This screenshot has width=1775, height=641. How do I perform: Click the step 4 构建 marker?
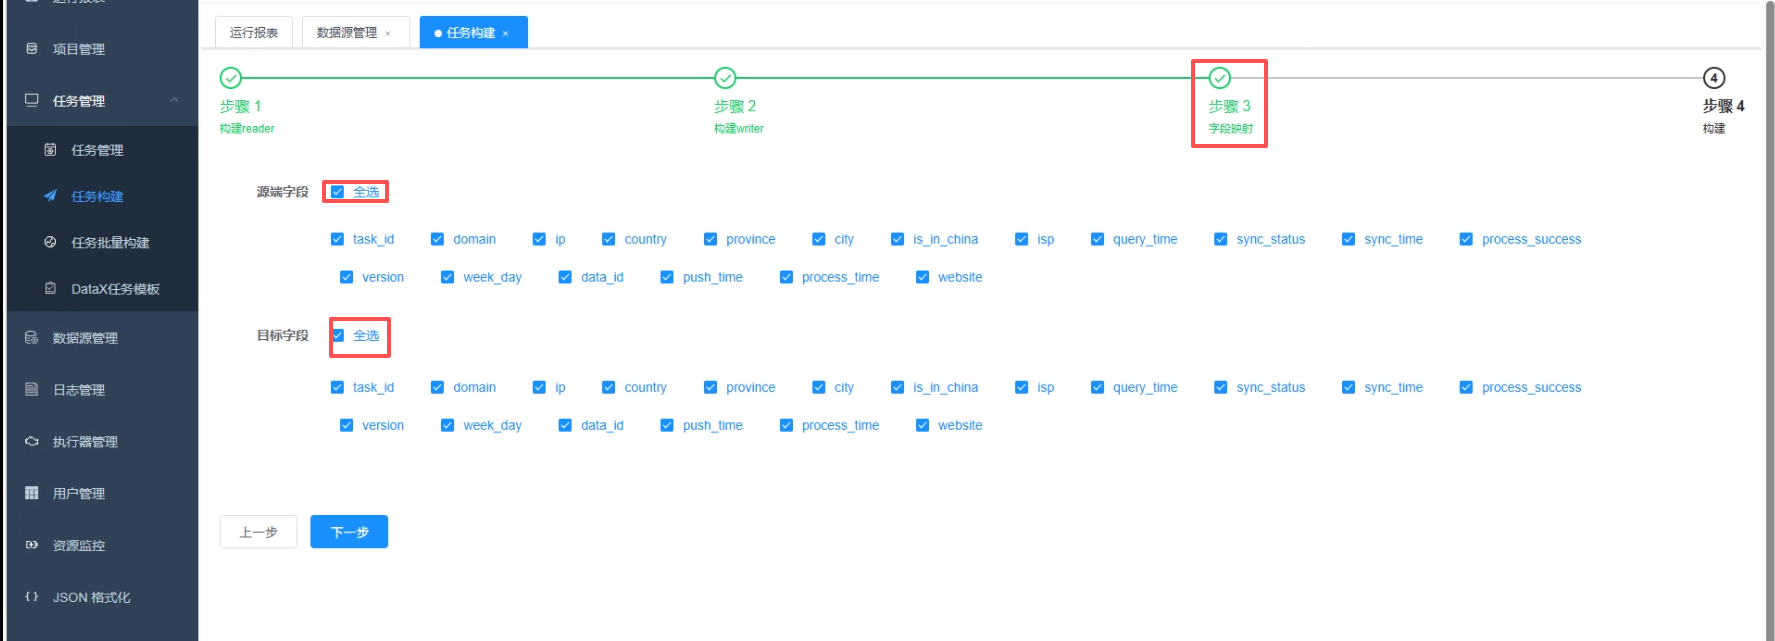(1713, 78)
